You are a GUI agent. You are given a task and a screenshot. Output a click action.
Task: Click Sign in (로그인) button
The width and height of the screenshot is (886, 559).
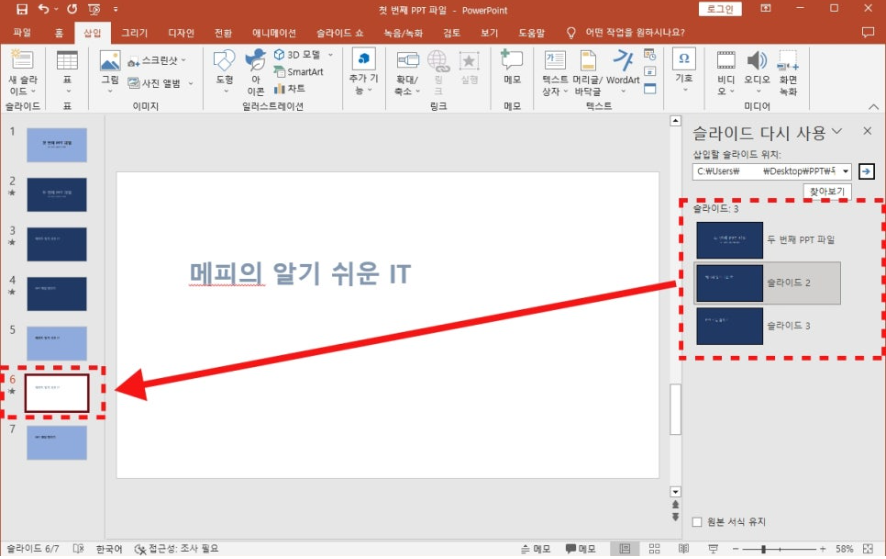click(x=720, y=8)
